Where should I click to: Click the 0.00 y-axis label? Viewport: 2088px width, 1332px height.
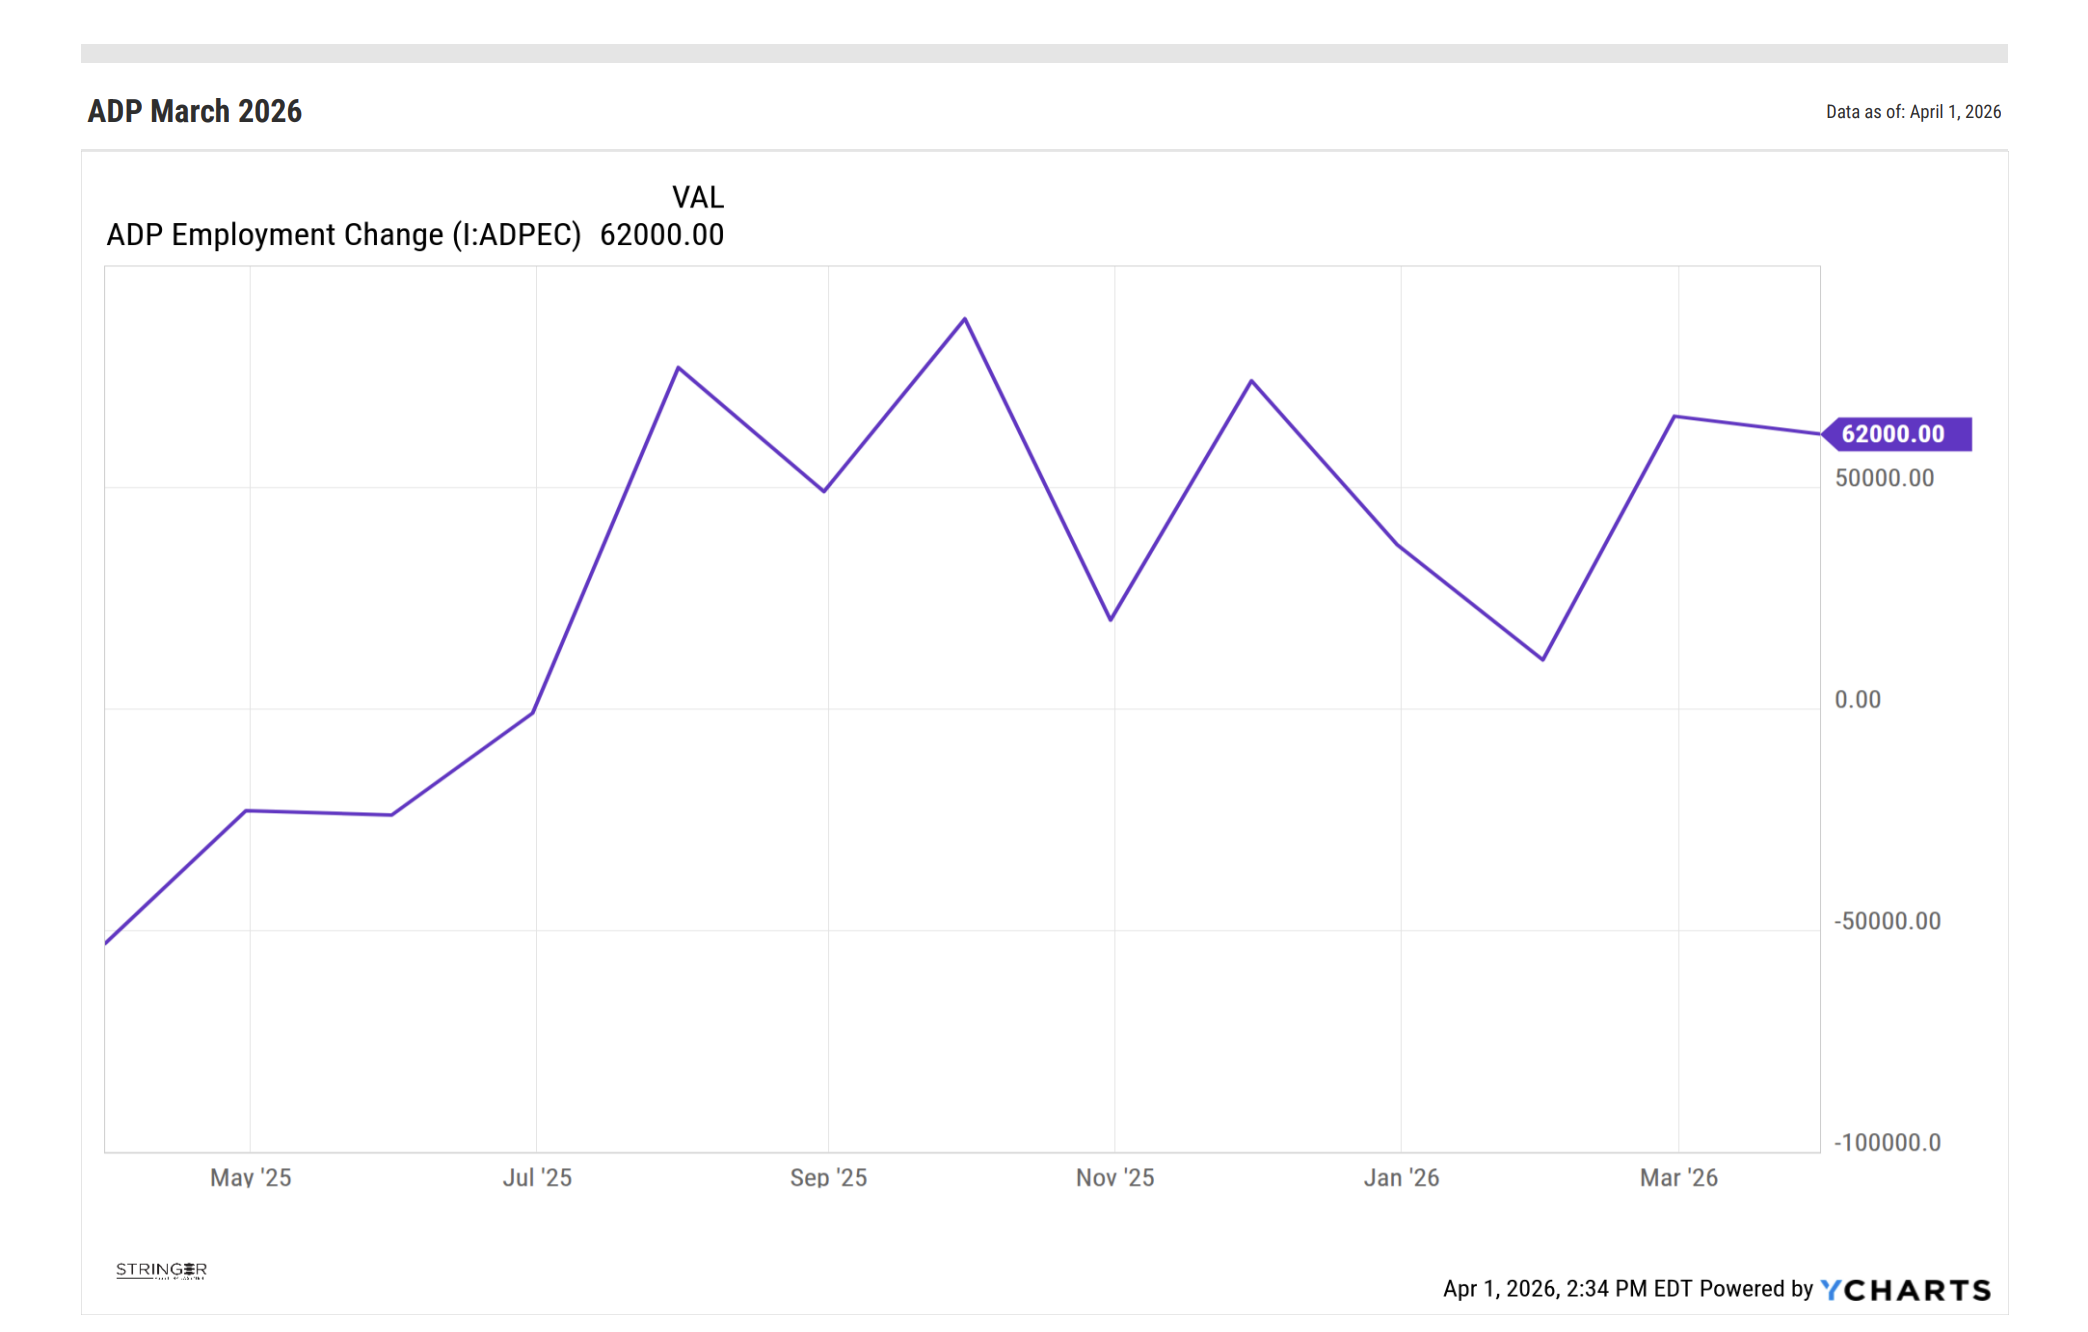pyautogui.click(x=1857, y=700)
